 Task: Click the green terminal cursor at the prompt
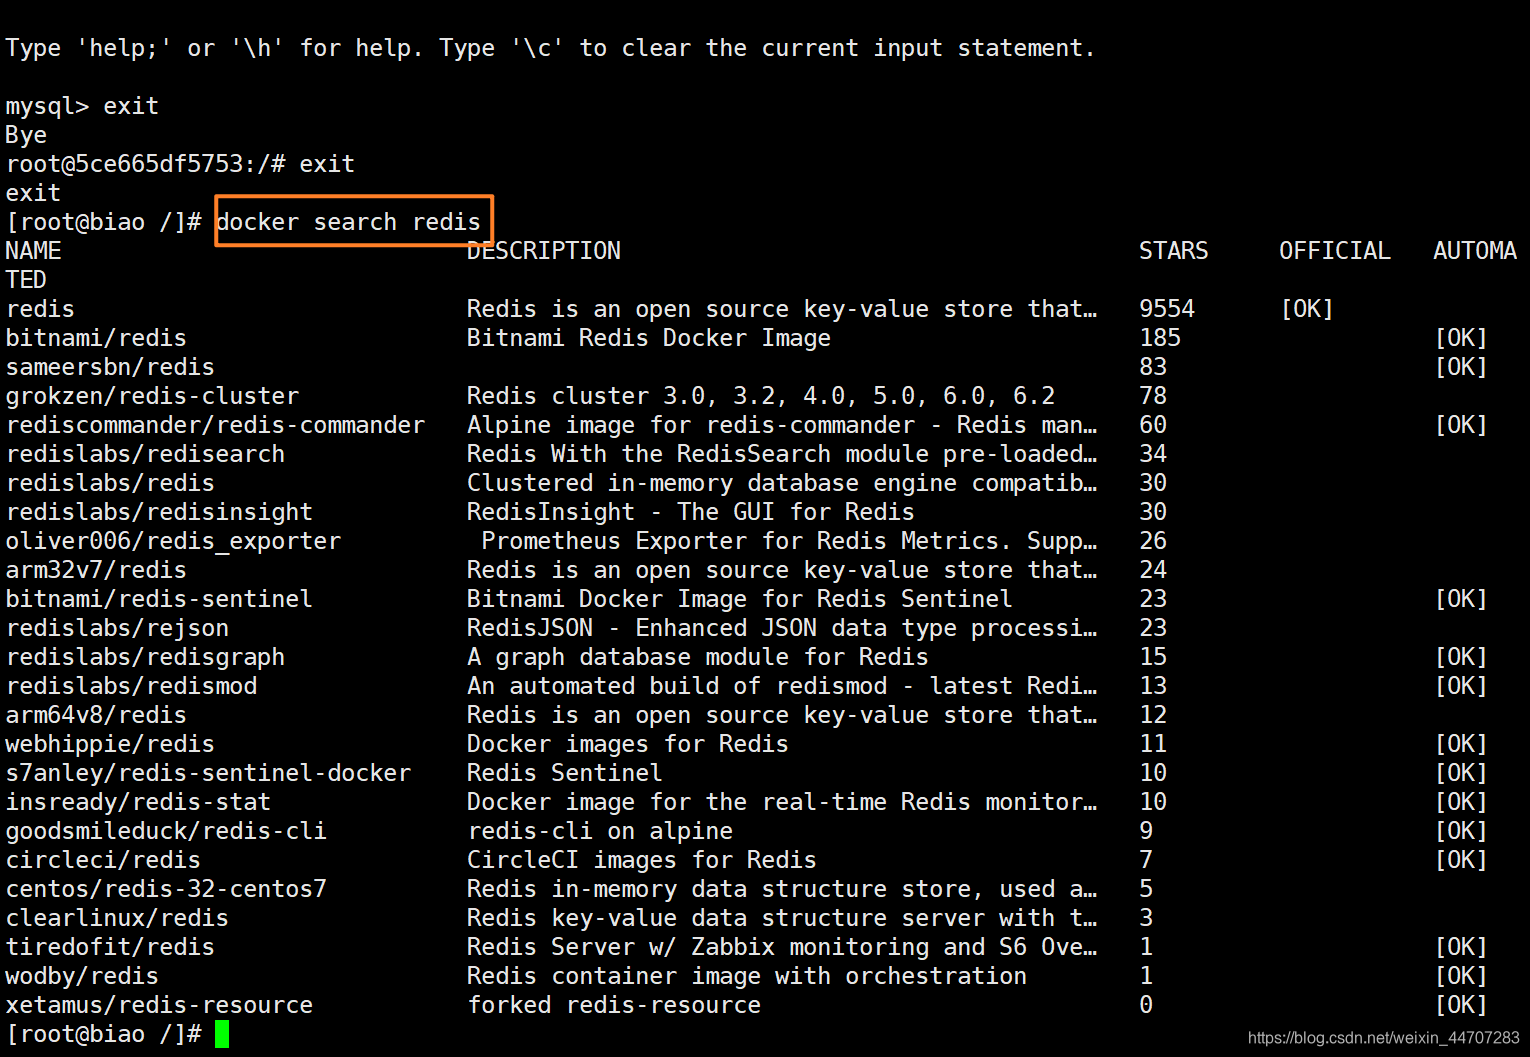[x=222, y=1034]
